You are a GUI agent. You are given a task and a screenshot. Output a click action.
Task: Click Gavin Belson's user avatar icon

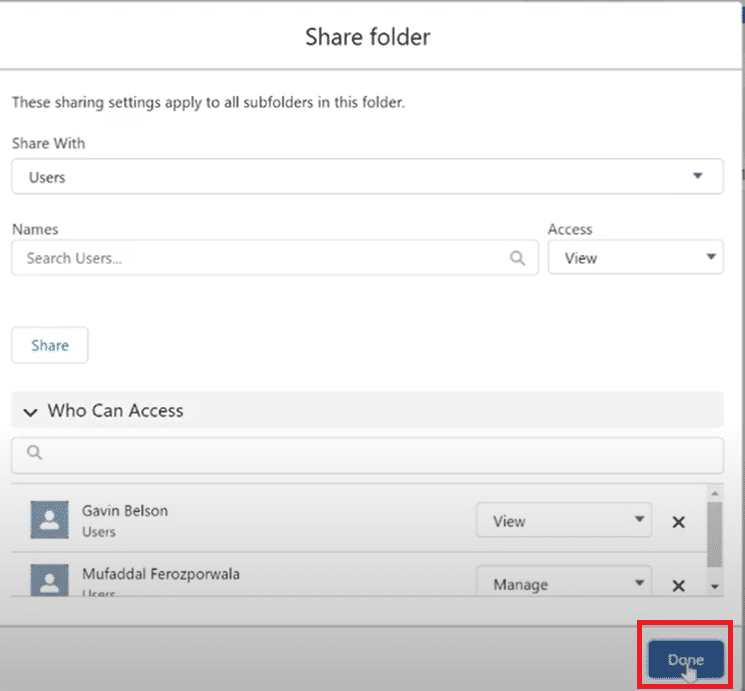coord(49,519)
